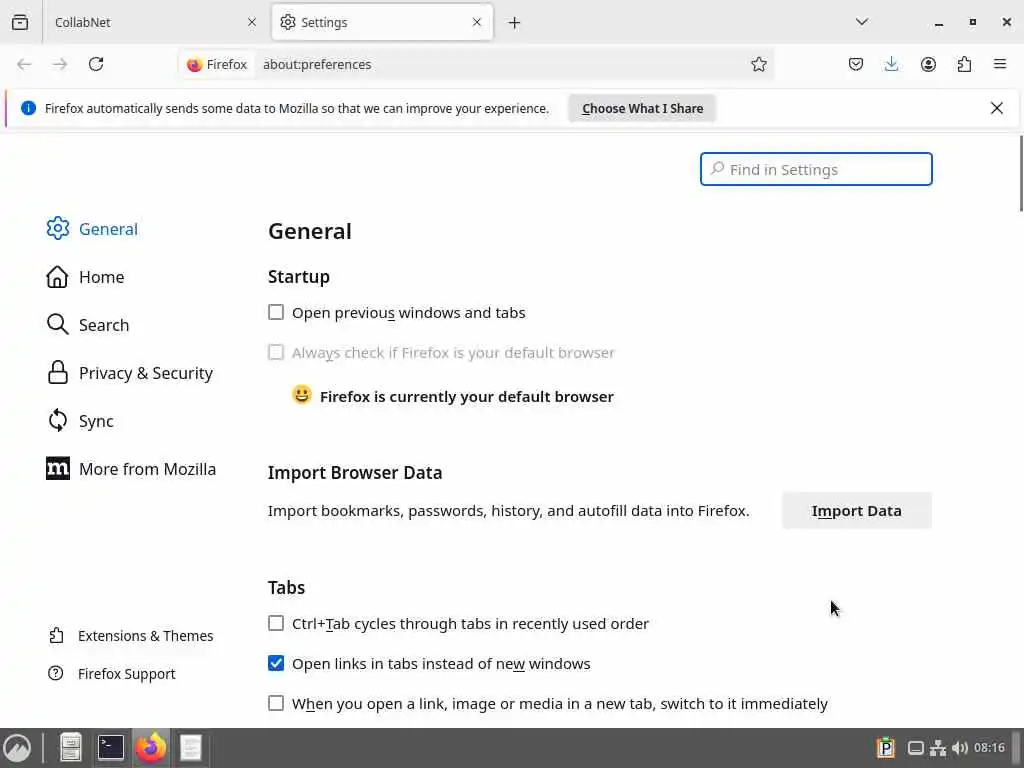Viewport: 1024px width, 768px height.
Task: Enable Ctrl+Tab cycles through tabs checkbox
Action: pos(276,623)
